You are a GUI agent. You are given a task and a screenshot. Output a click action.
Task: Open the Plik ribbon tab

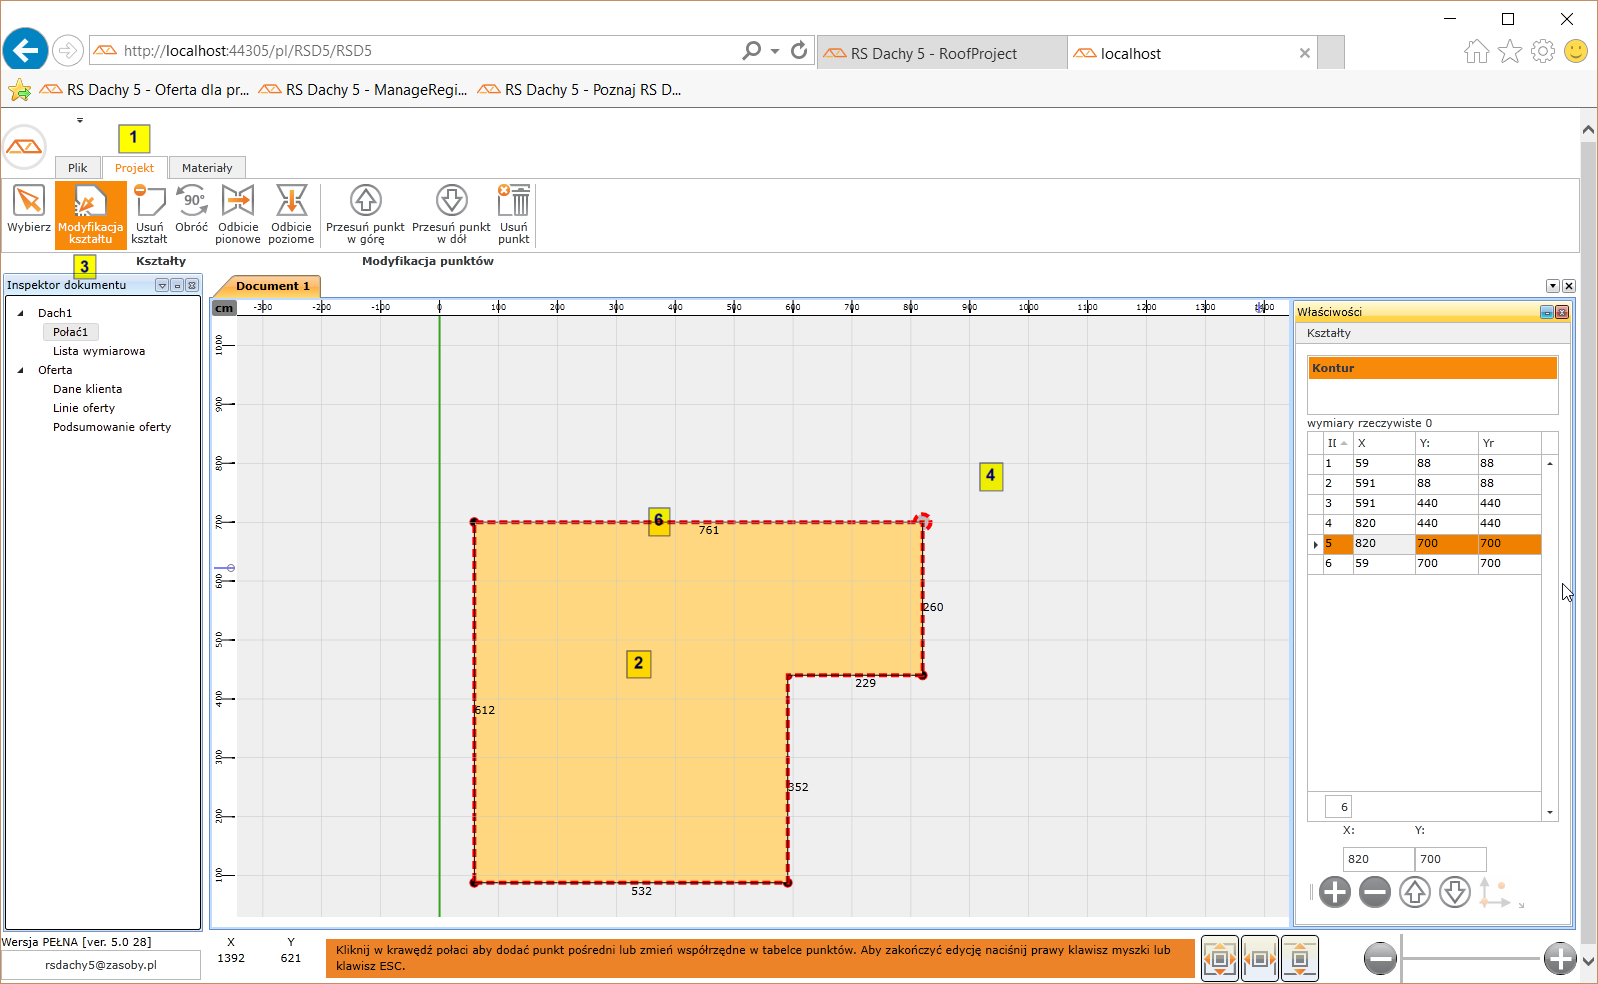[x=77, y=168]
